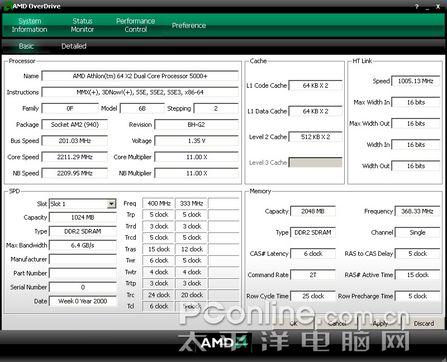Click the Twr 6 clock cell

point(159,260)
